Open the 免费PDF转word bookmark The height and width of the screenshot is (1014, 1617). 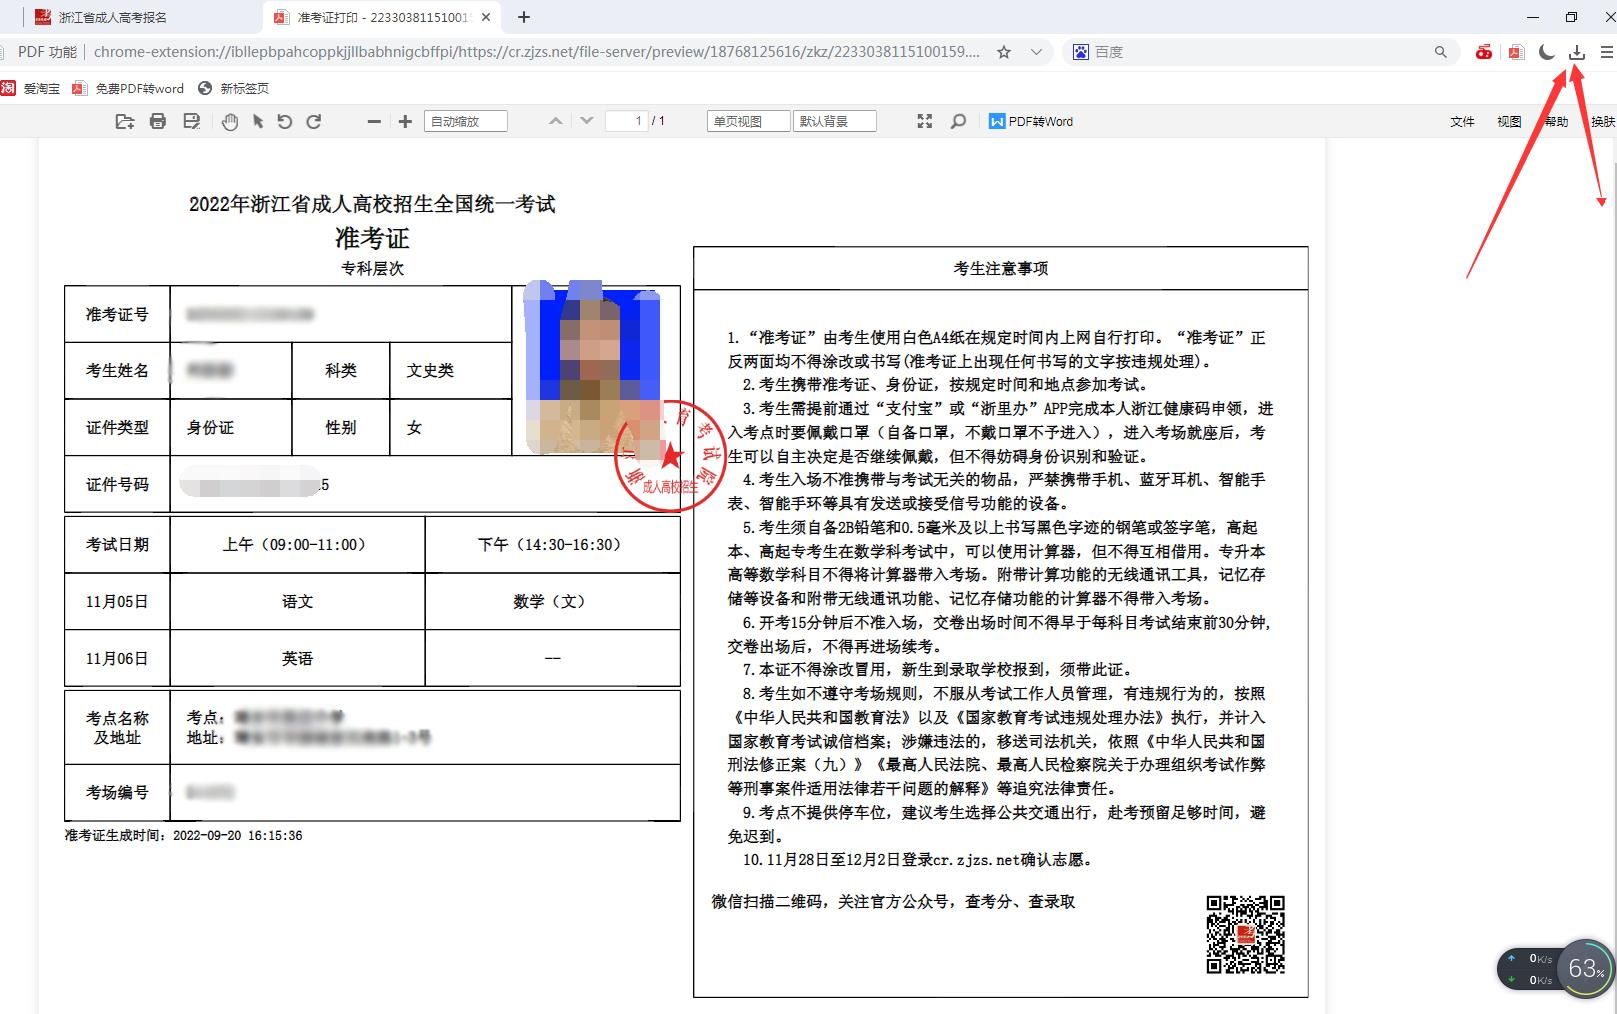pos(137,88)
